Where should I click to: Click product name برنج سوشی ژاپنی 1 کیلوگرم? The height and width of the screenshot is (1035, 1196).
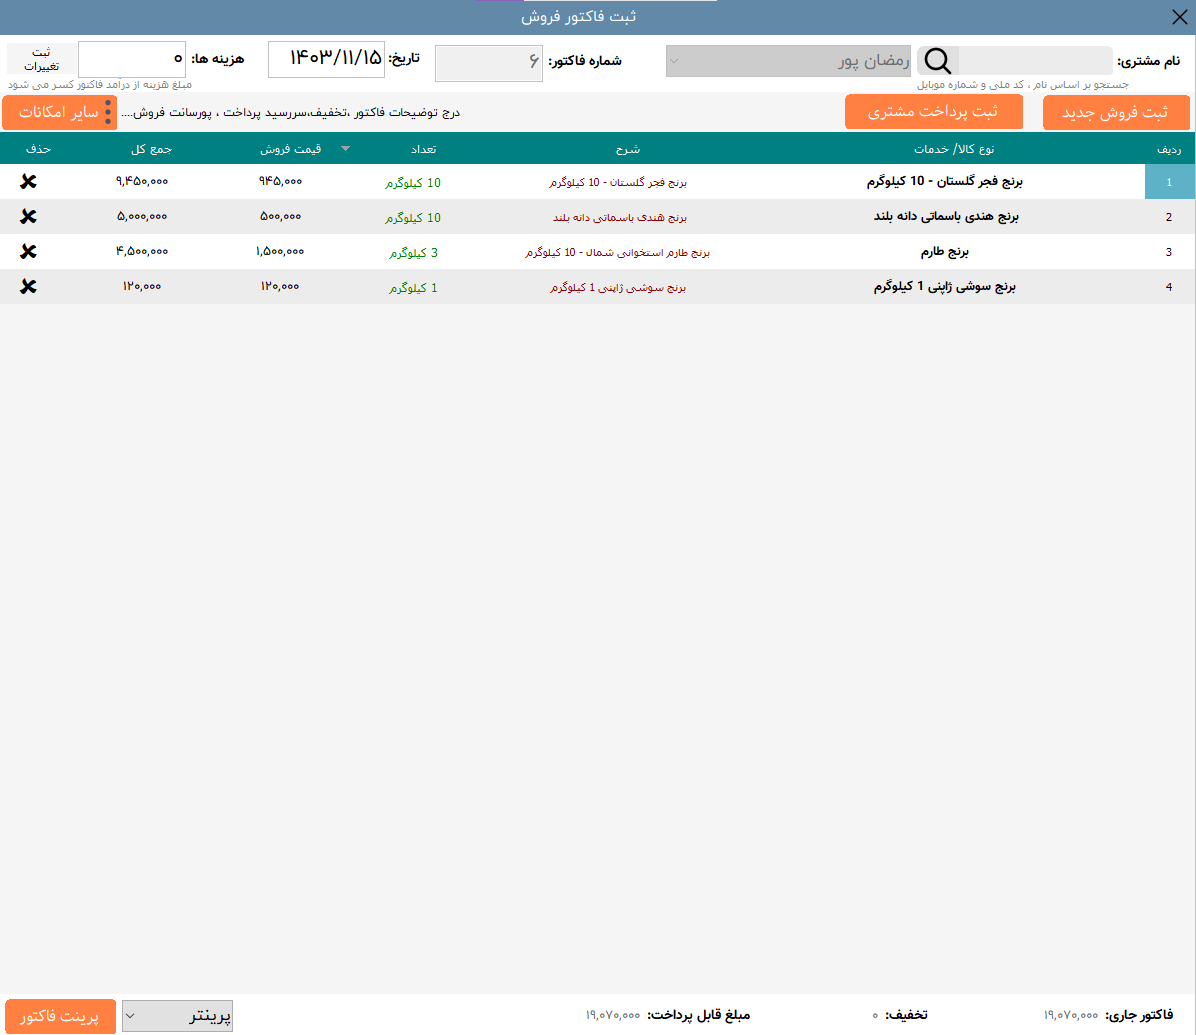944,287
